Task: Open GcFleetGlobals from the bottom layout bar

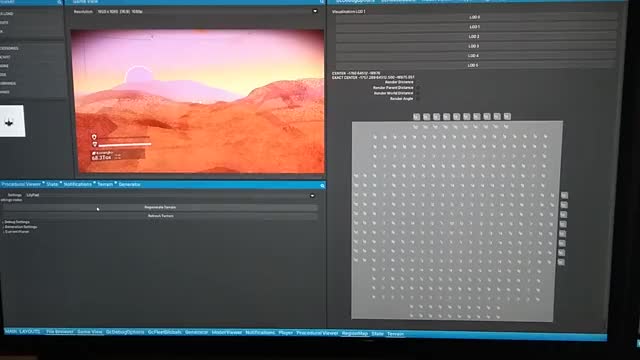Action: (x=164, y=332)
